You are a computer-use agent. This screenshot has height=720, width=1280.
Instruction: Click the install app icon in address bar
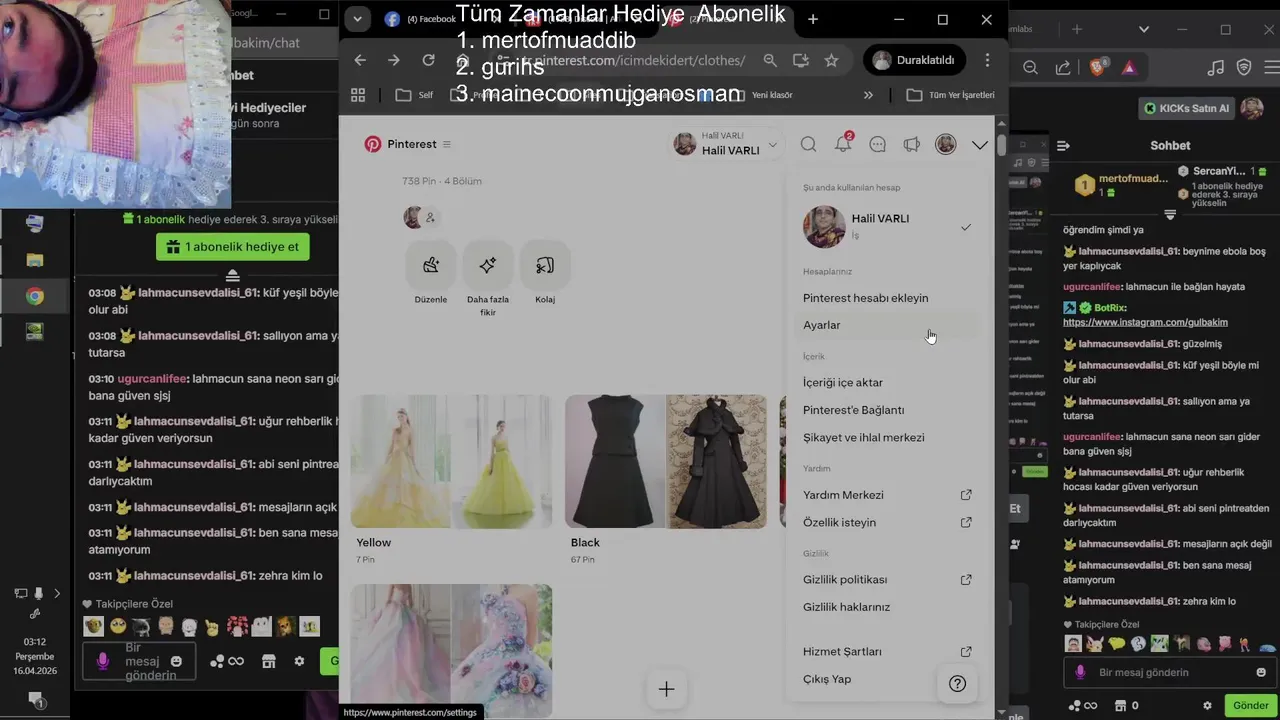(801, 60)
